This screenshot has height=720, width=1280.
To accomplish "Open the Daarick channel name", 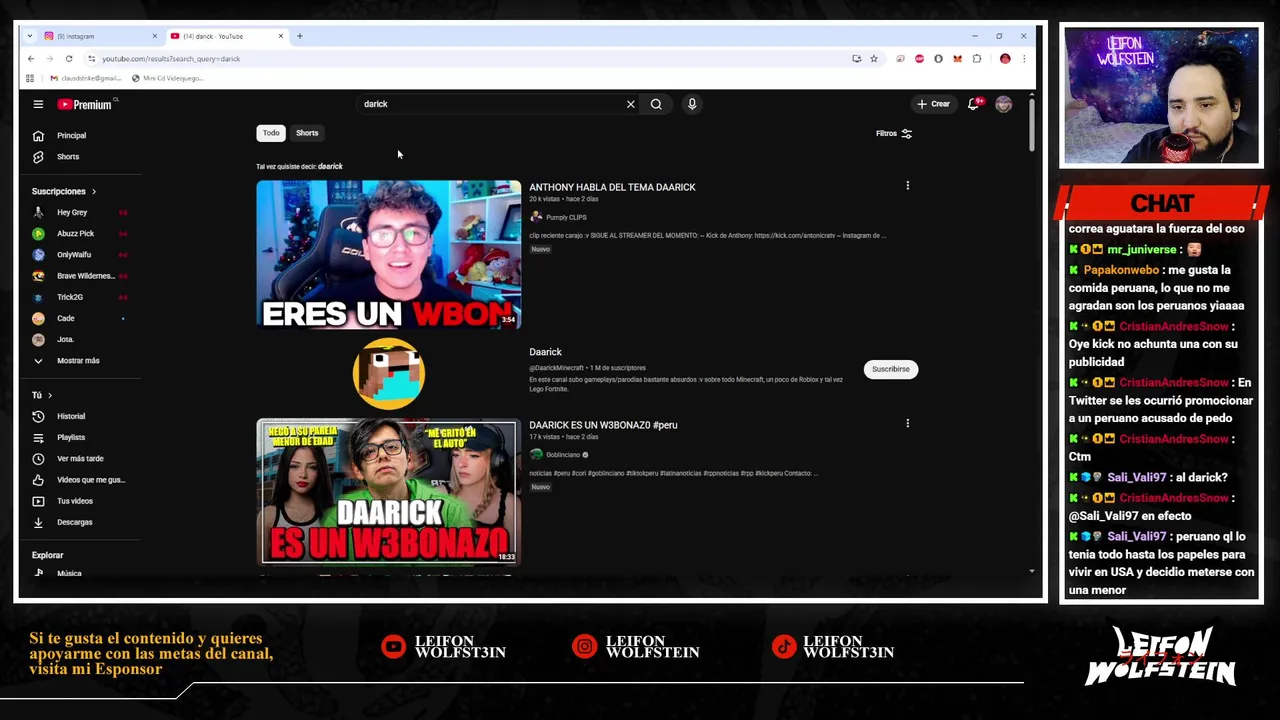I will tap(545, 352).
